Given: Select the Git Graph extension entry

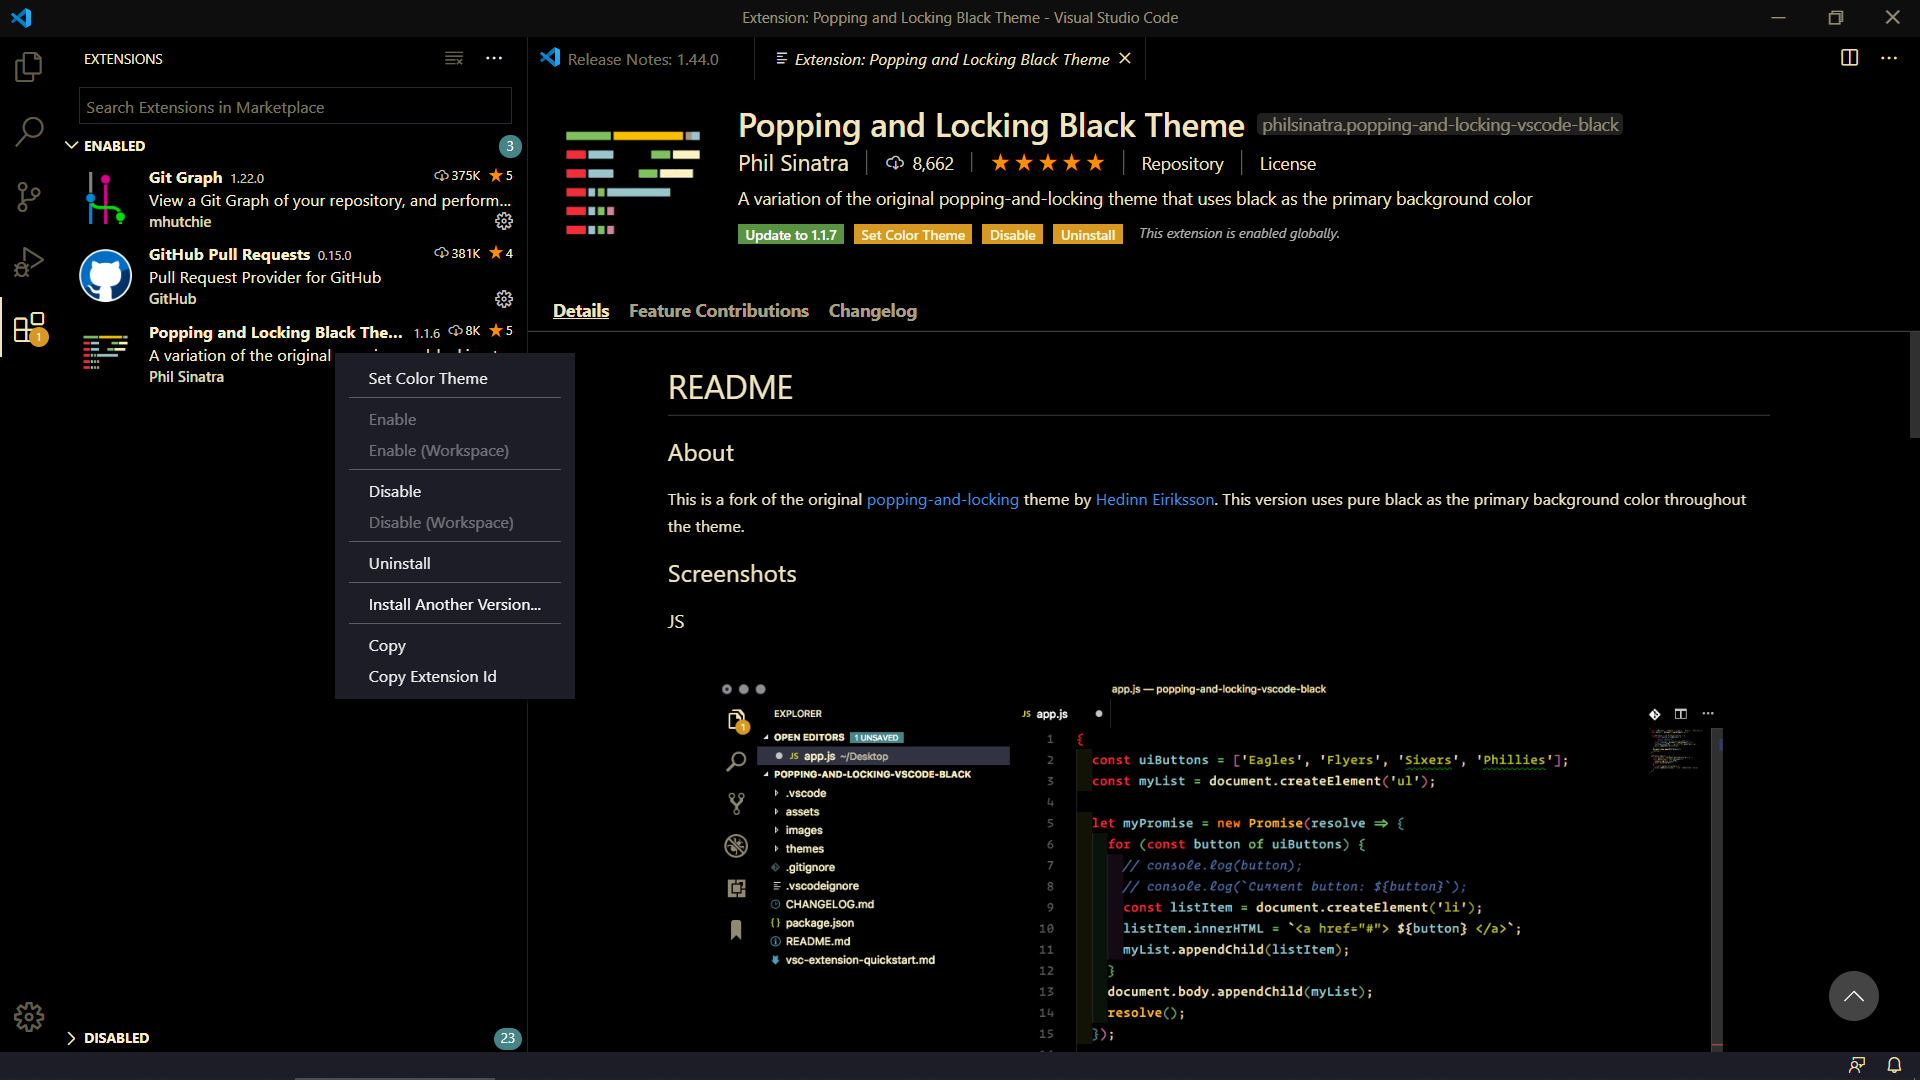Looking at the screenshot, I should (x=296, y=199).
